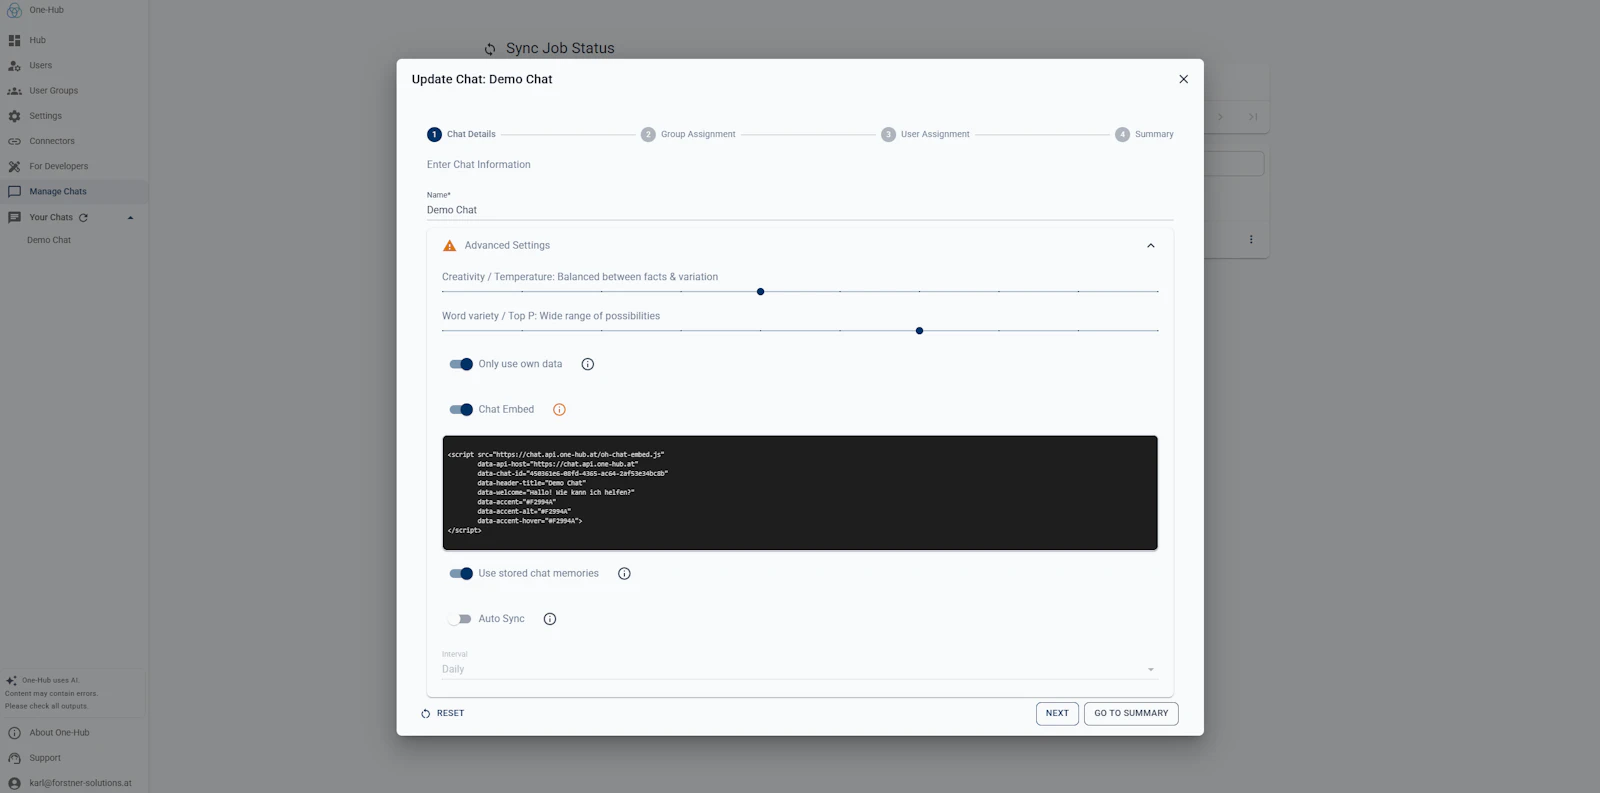The image size is (1600, 793).
Task: Refresh the Your Chats list
Action: tap(84, 217)
